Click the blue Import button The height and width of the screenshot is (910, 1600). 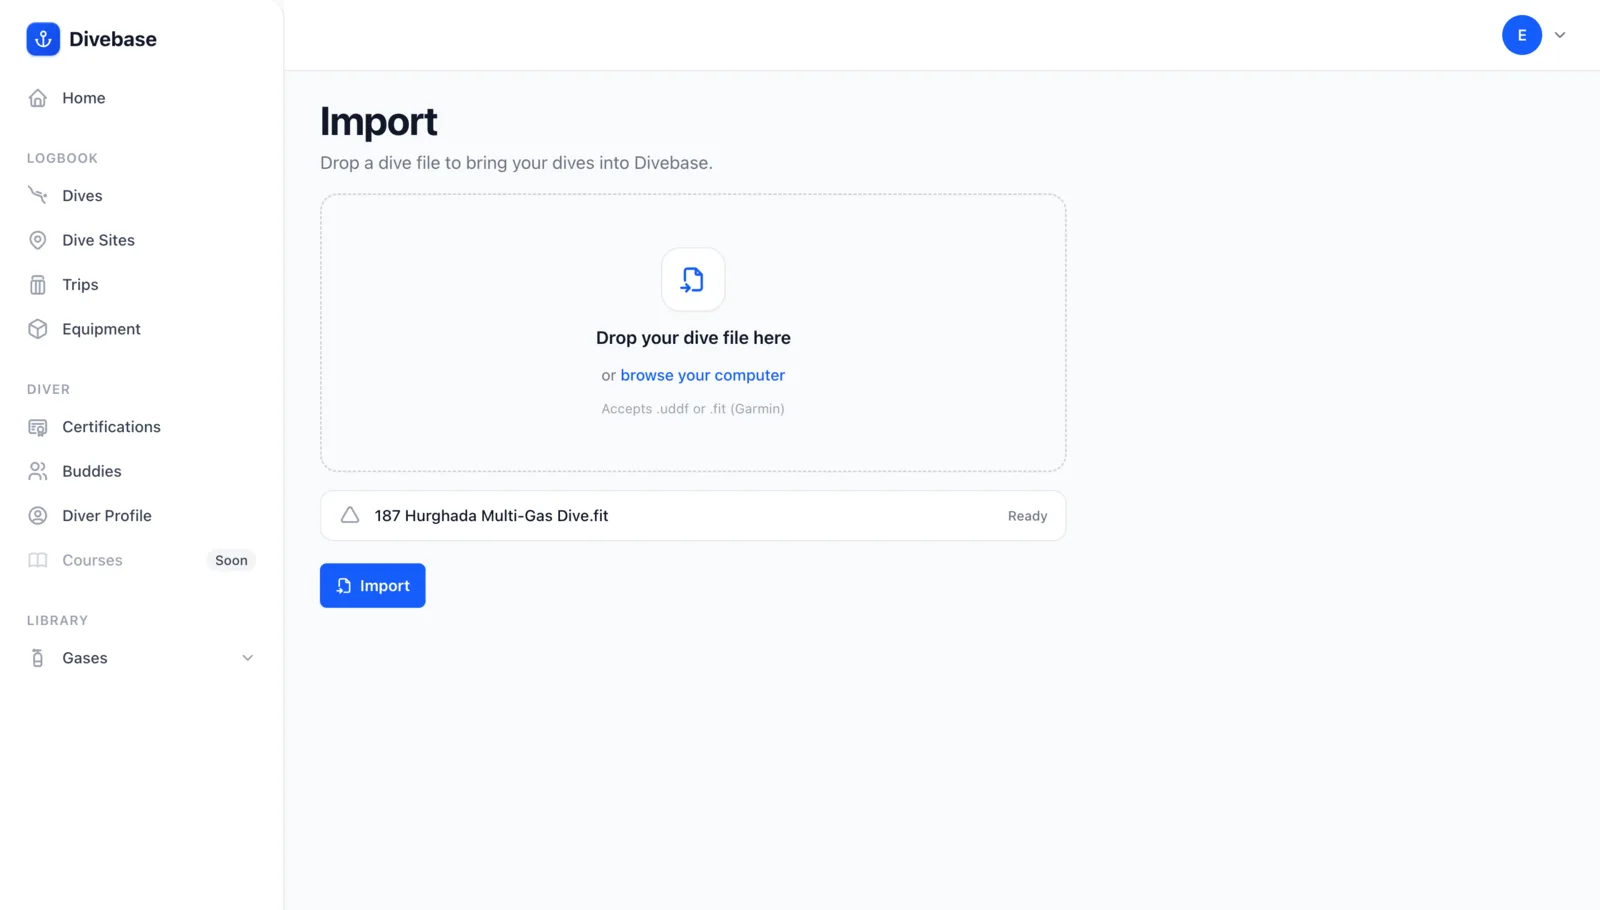373,586
